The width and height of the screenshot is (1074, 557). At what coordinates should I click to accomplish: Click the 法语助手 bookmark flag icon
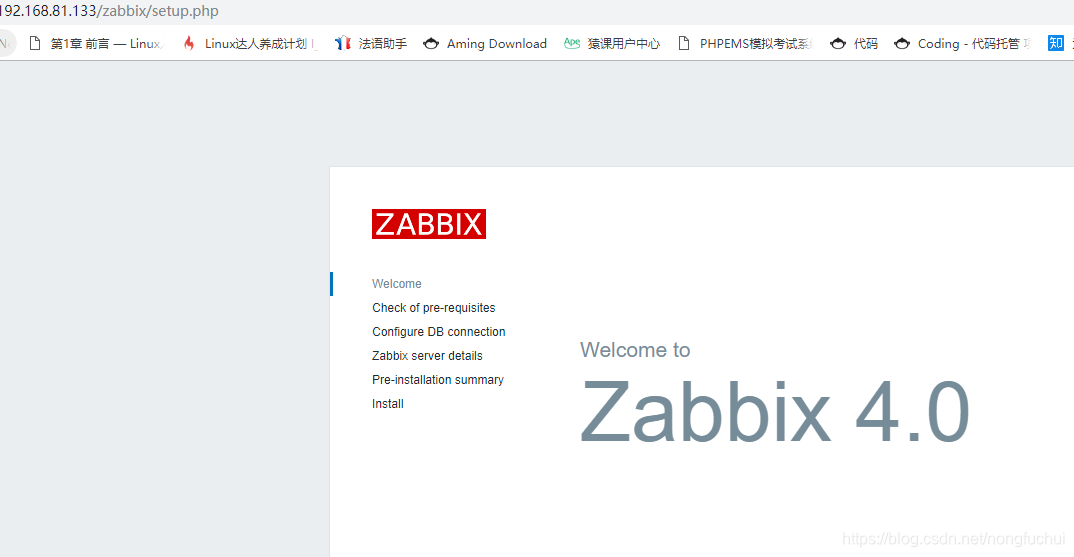pyautogui.click(x=342, y=44)
